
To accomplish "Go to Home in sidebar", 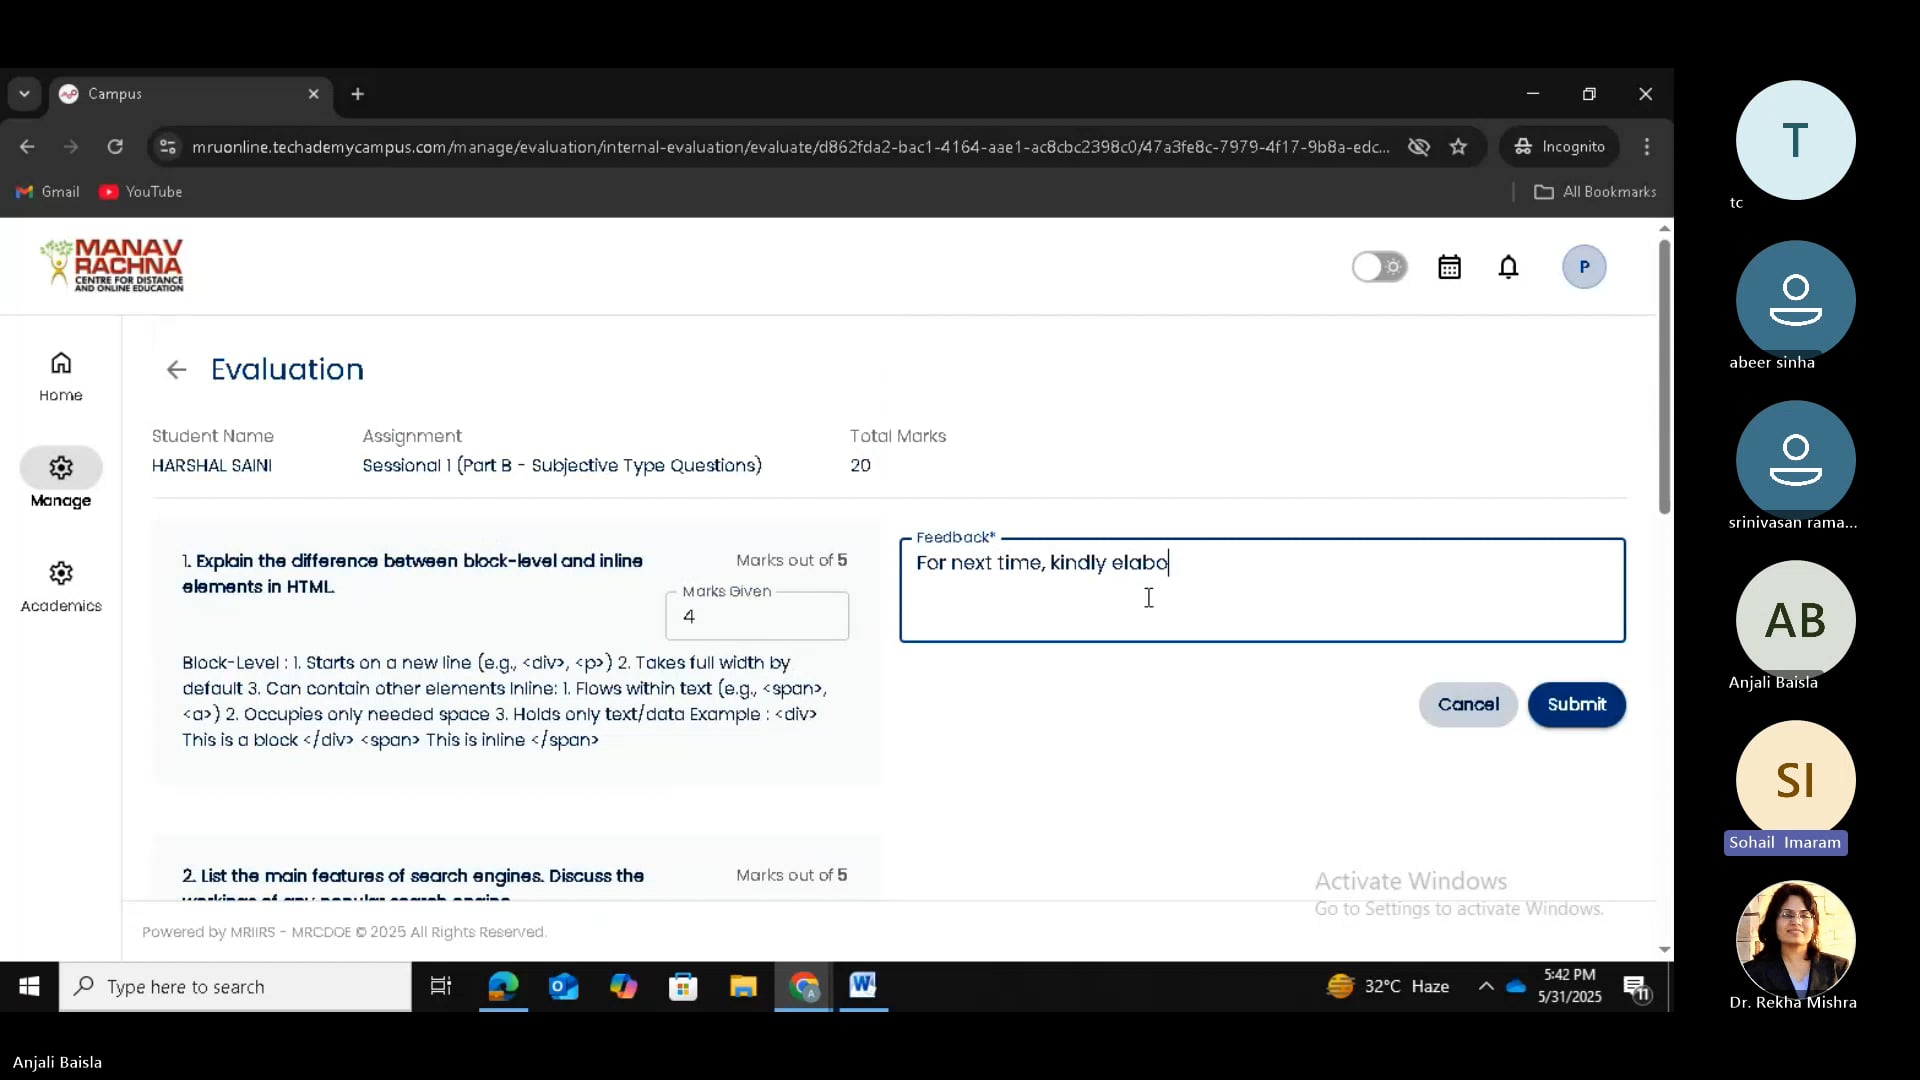I will [61, 376].
